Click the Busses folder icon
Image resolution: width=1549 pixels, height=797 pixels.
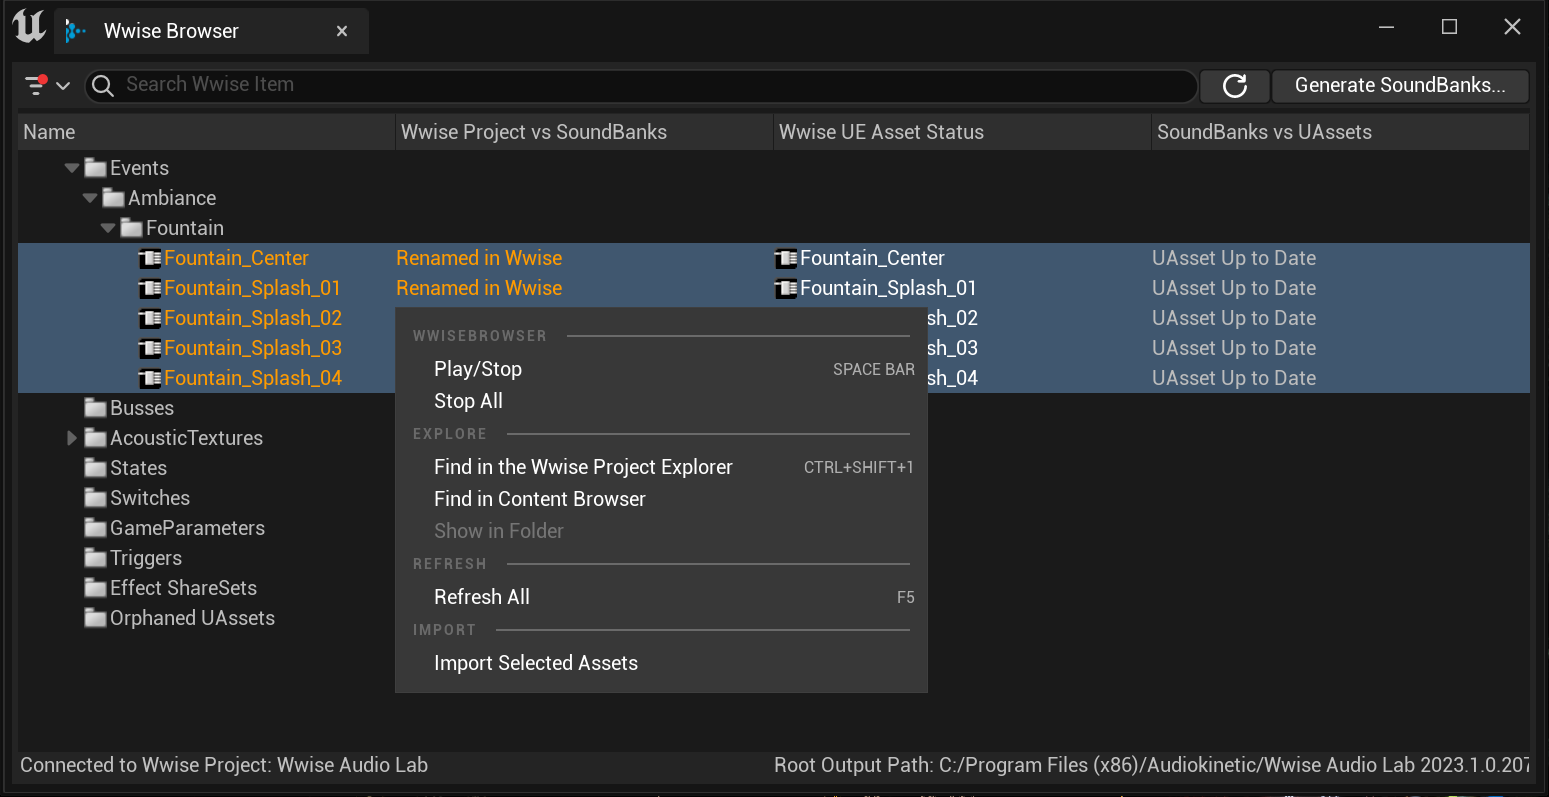(x=95, y=408)
